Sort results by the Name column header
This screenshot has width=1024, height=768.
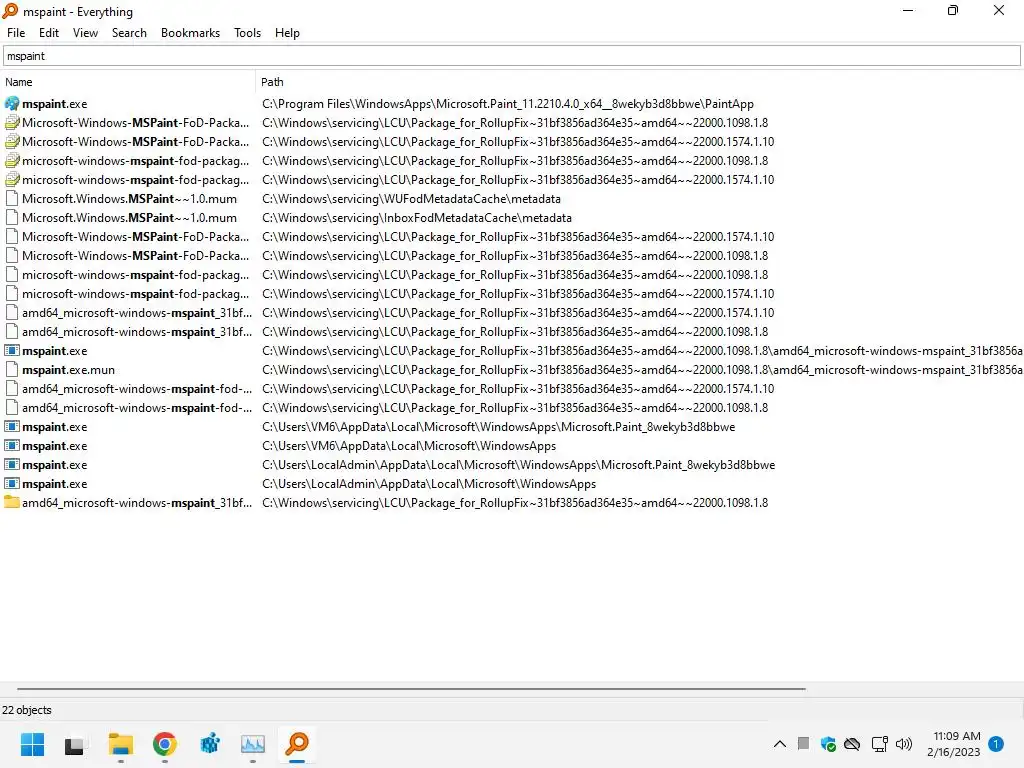click(127, 82)
